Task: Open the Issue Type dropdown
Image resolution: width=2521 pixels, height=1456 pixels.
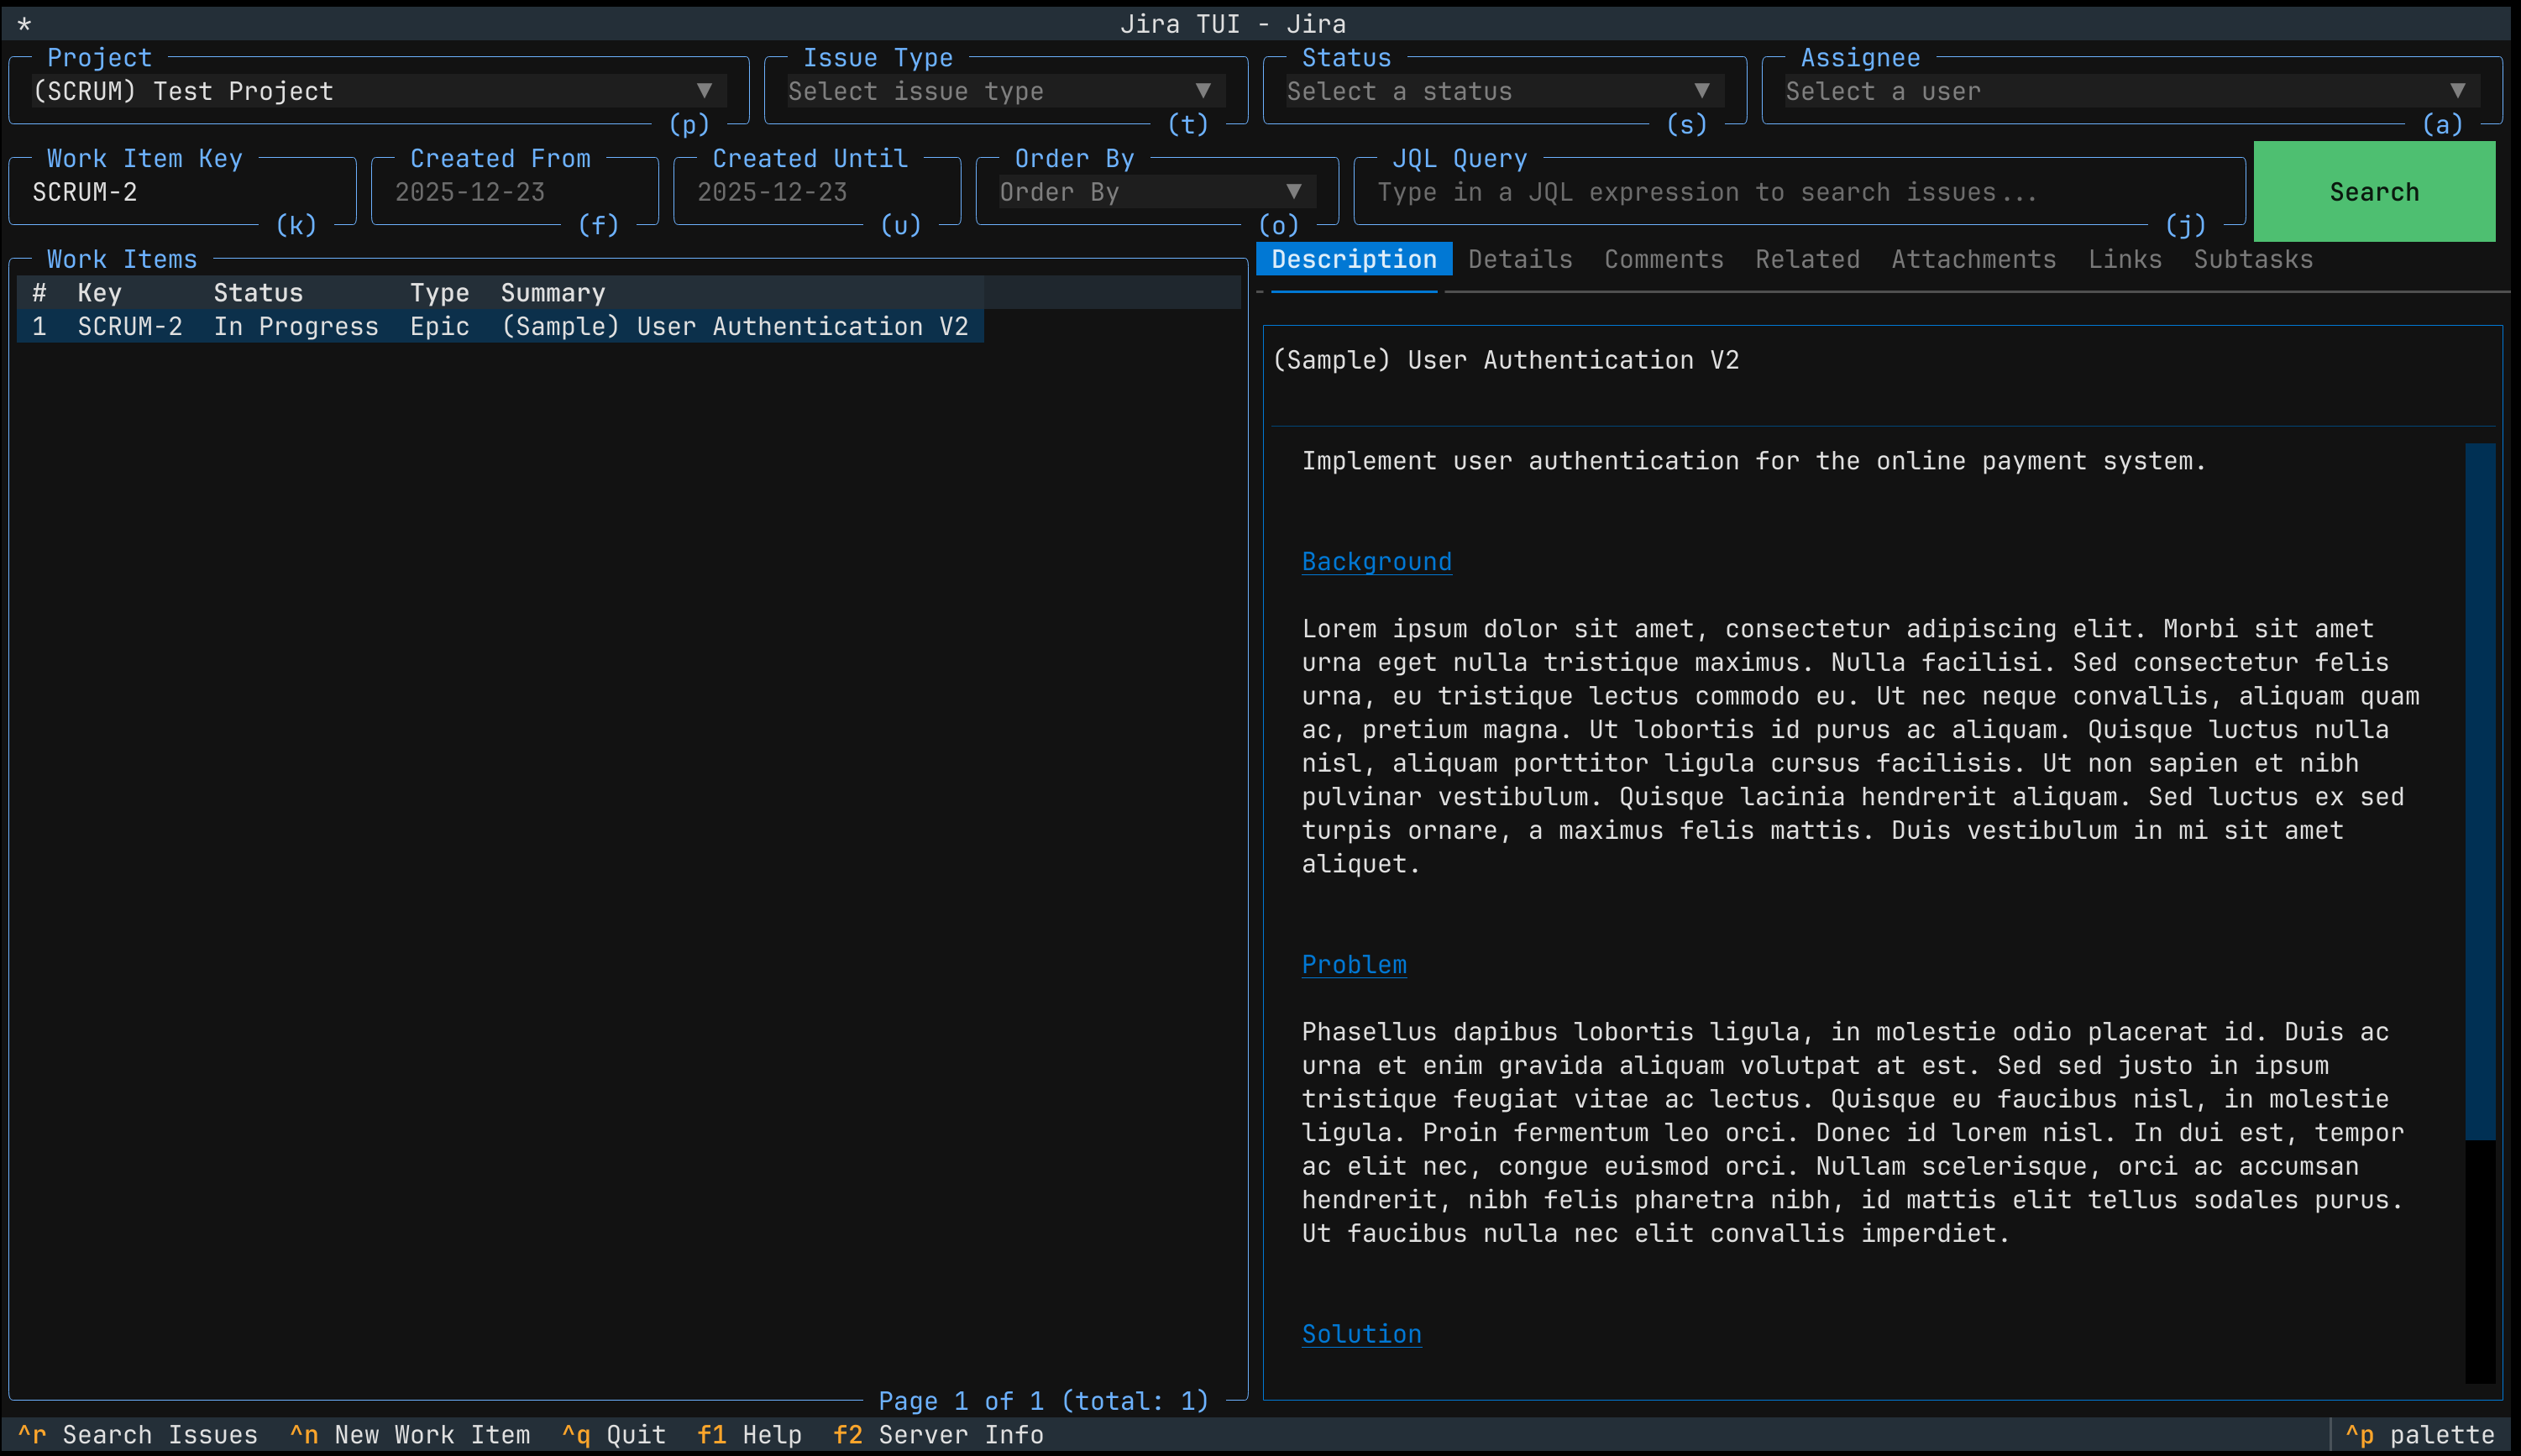Action: pyautogui.click(x=1006, y=91)
